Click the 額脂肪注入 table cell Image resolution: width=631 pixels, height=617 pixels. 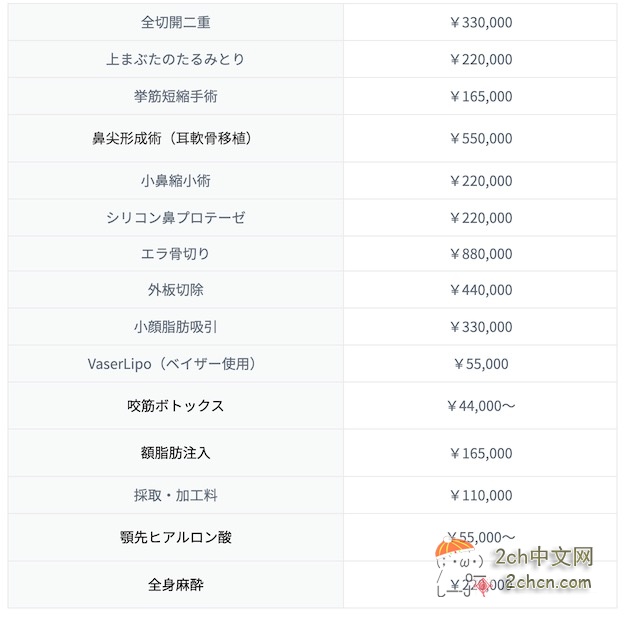click(175, 453)
